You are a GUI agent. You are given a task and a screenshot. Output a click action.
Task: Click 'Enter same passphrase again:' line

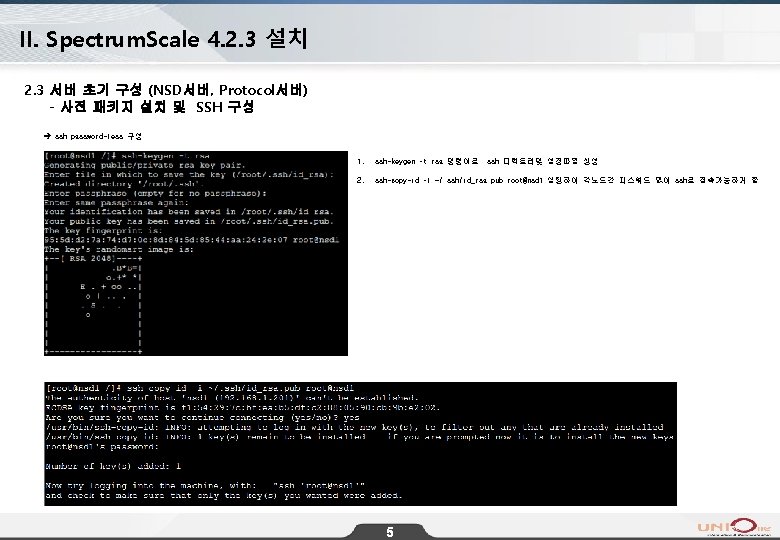point(116,202)
